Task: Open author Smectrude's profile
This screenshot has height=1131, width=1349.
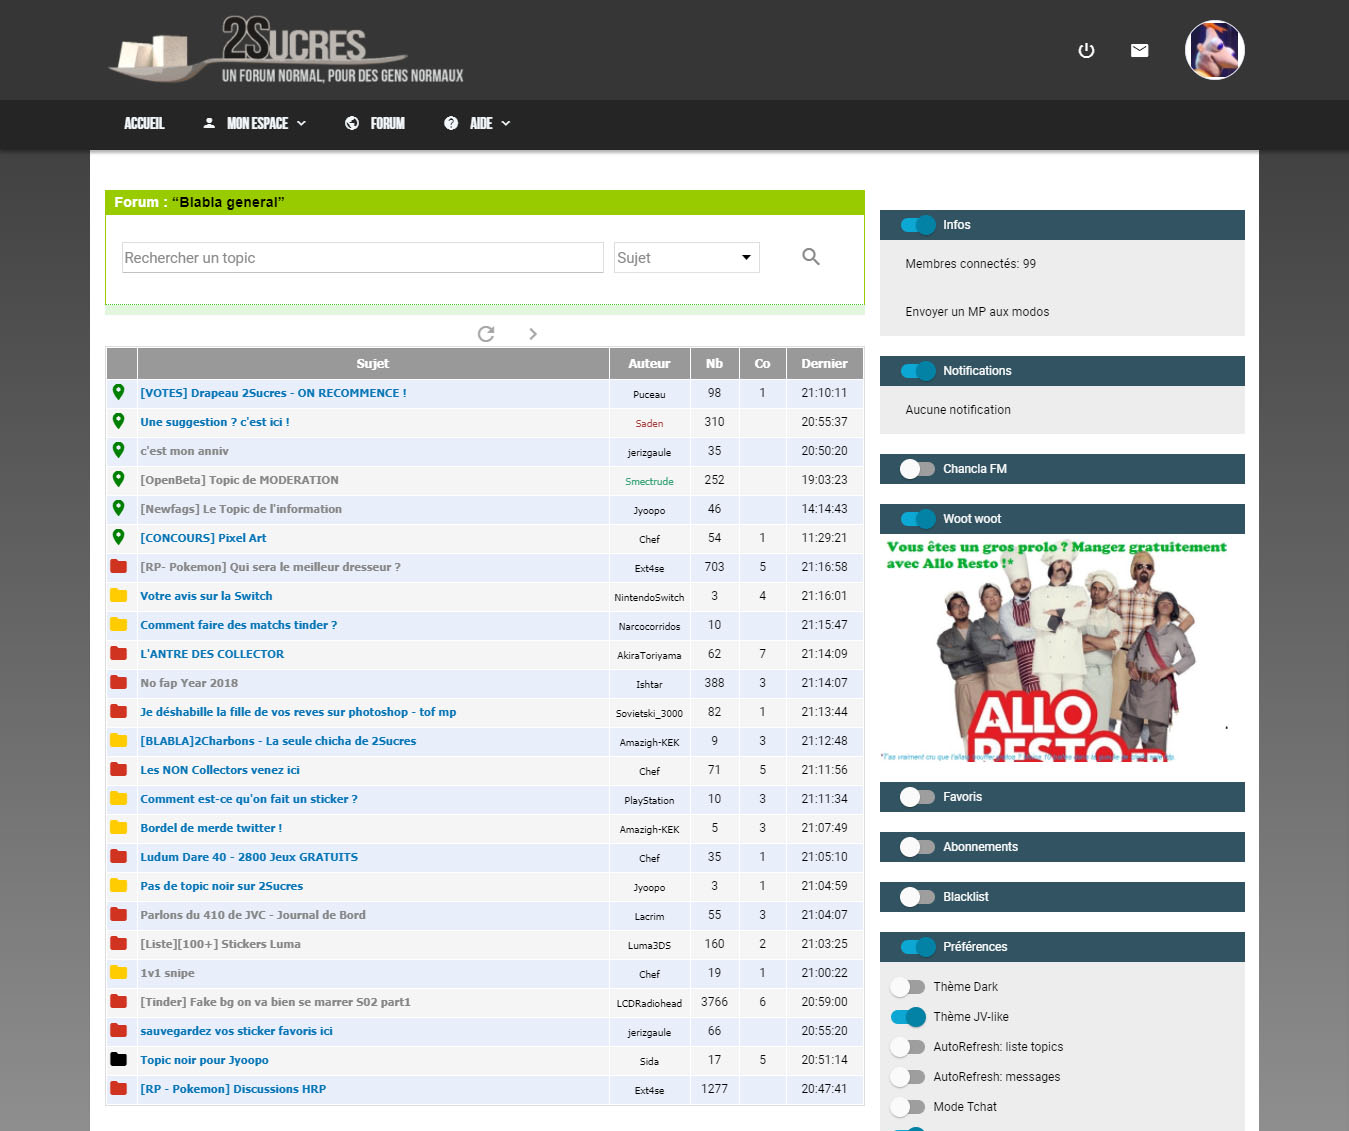Action: pos(649,481)
